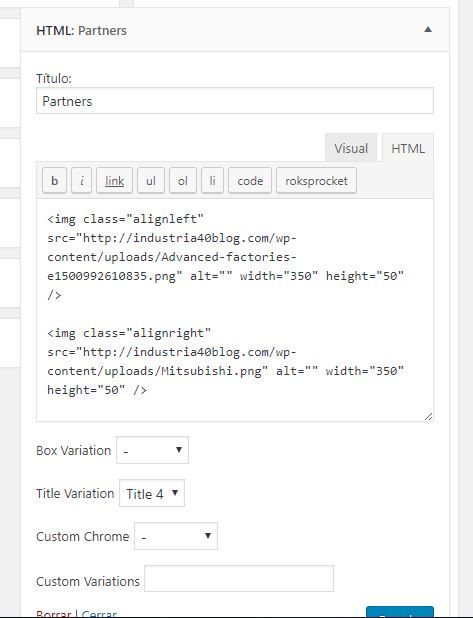Collapse the HTML: Partners widget arrow
This screenshot has height=618, width=473.
[x=428, y=30]
